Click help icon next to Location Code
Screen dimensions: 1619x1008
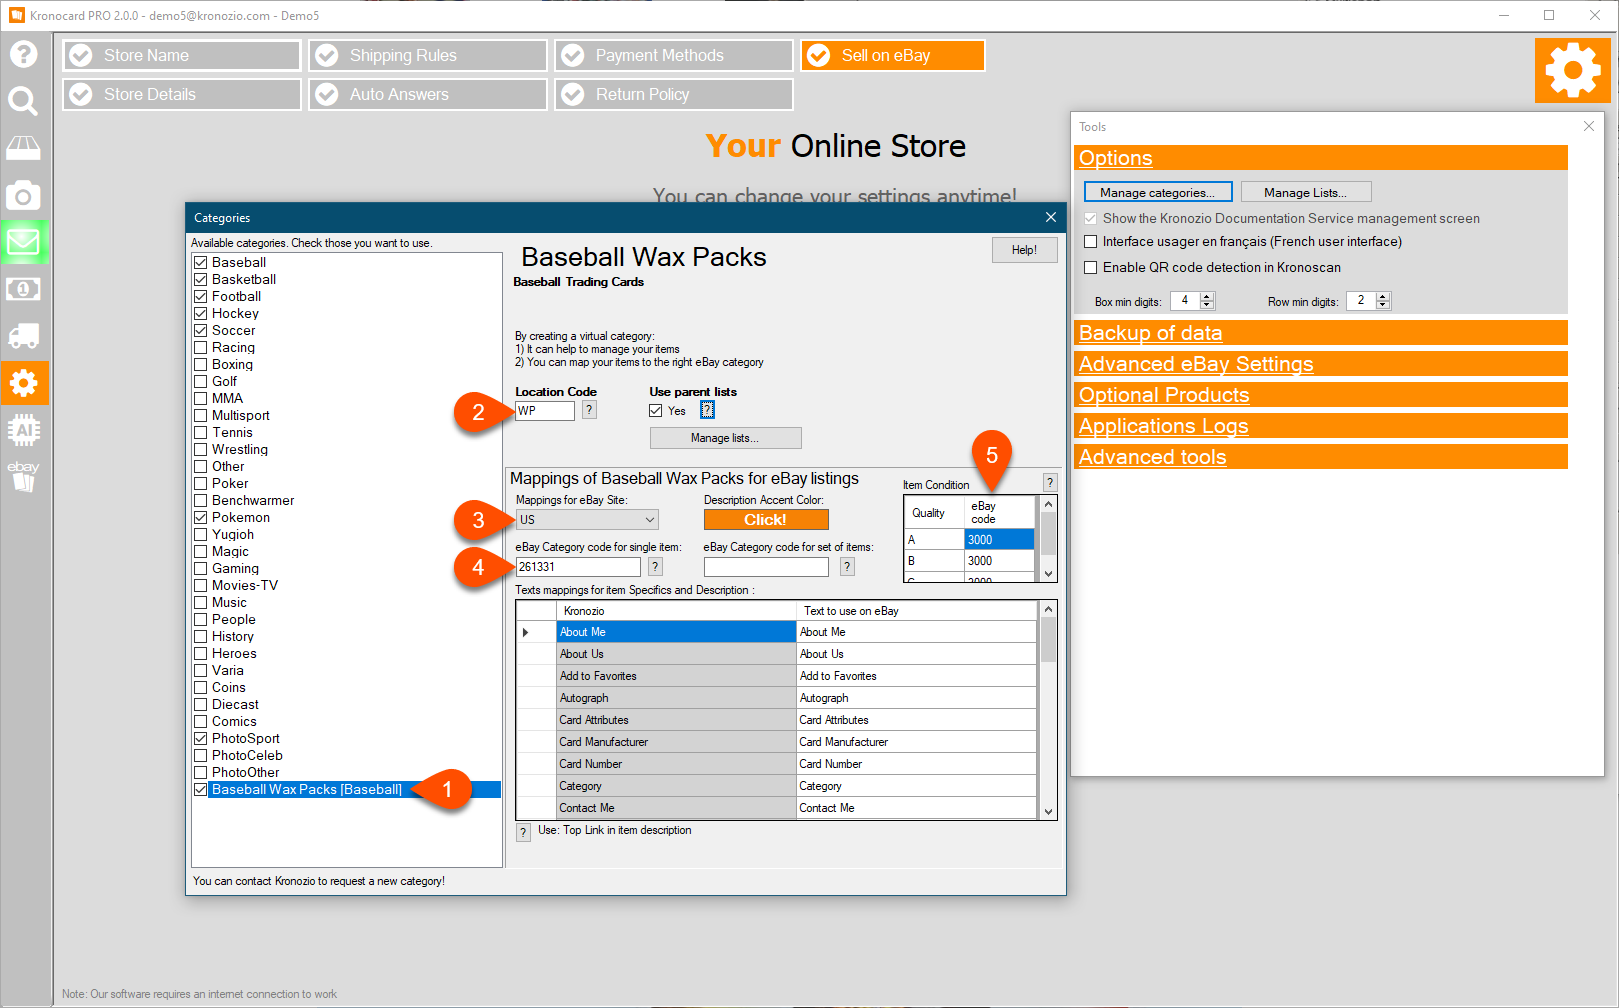click(589, 410)
